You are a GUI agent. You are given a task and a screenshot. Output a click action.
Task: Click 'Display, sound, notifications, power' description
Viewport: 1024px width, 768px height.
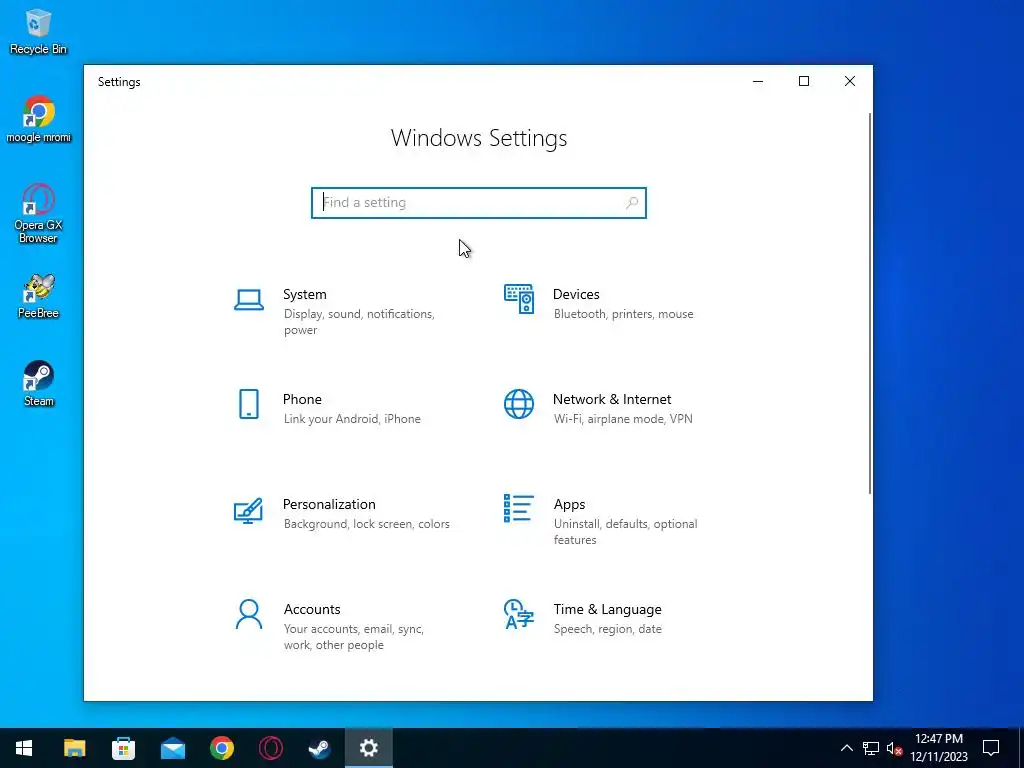pyautogui.click(x=359, y=322)
